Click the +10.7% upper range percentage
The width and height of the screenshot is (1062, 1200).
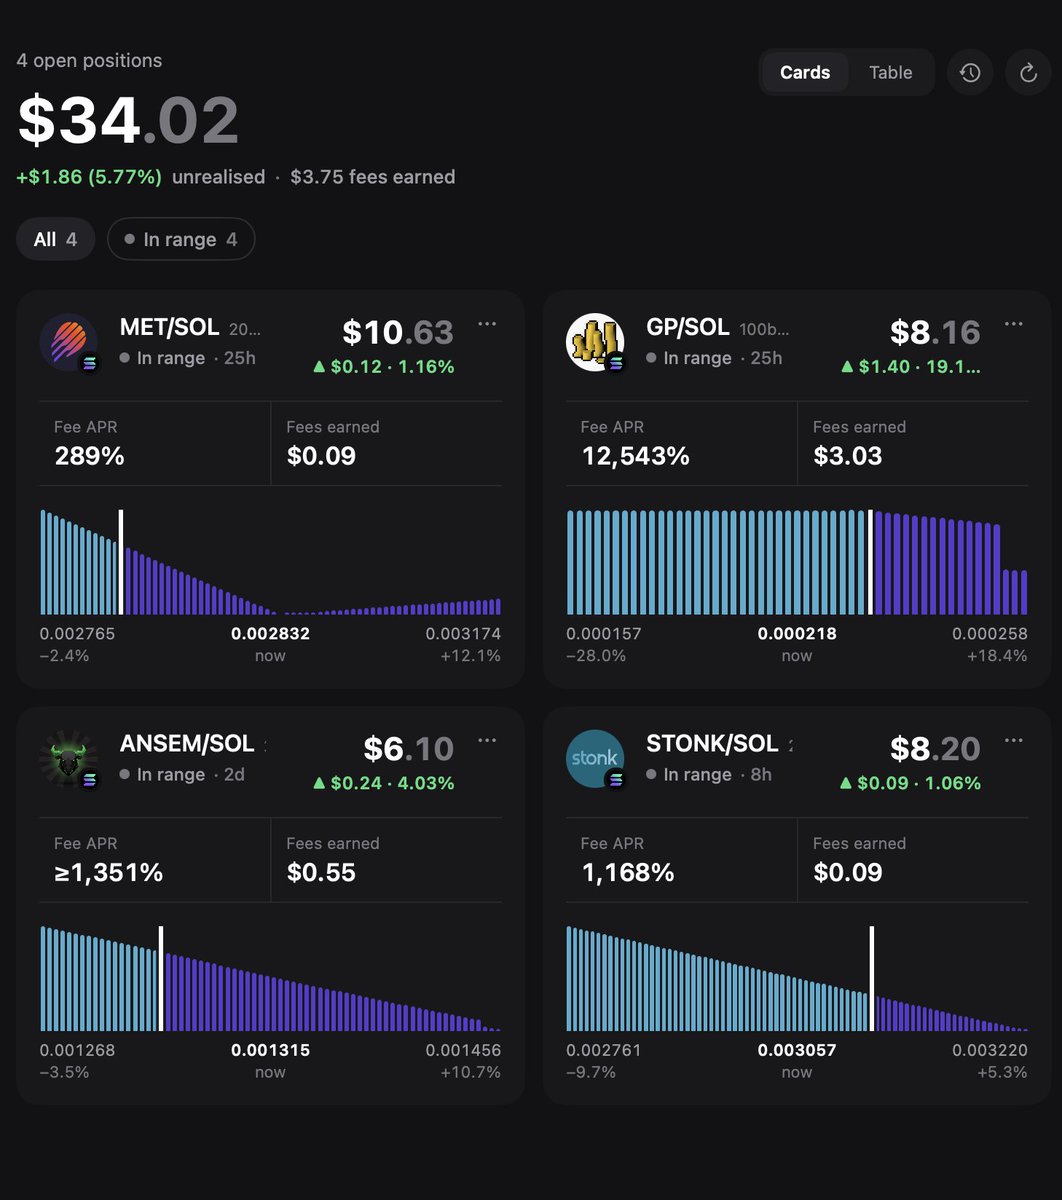[x=470, y=1072]
